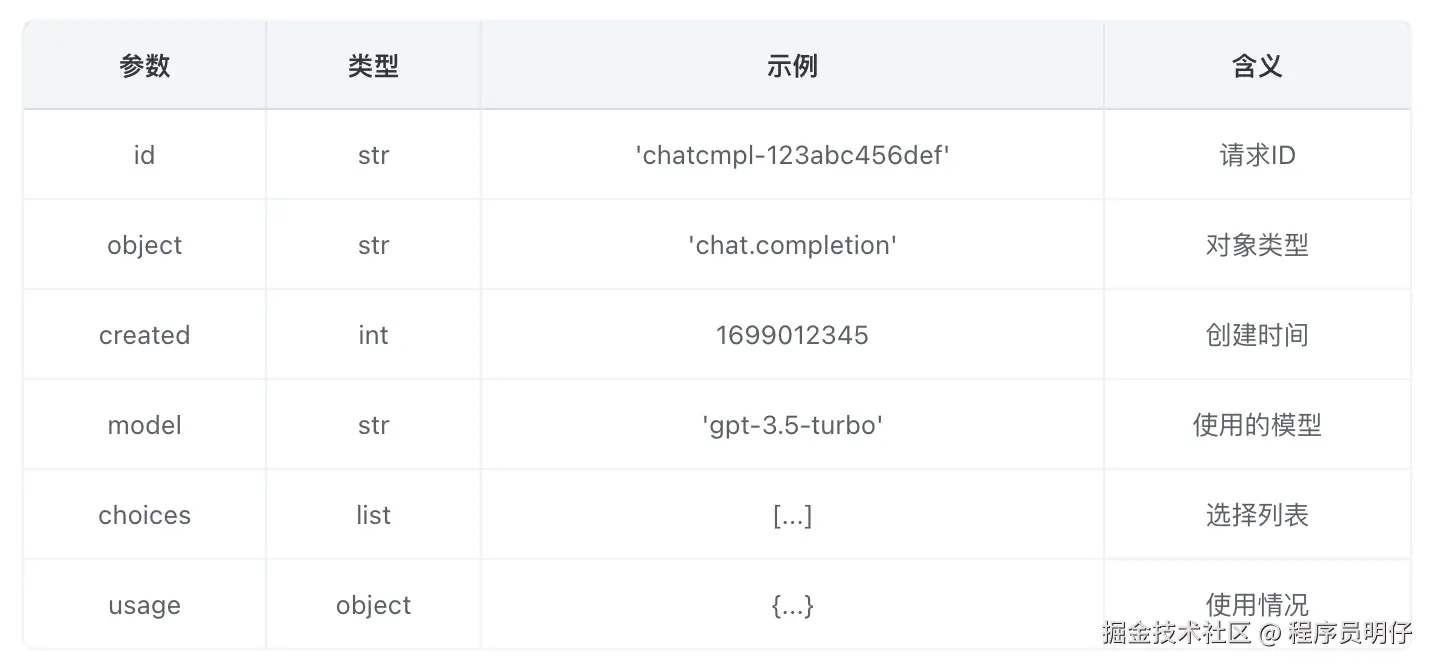Image resolution: width=1432 pixels, height=666 pixels.
Task: Click the 请求ID meaning cell
Action: pyautogui.click(x=1257, y=155)
